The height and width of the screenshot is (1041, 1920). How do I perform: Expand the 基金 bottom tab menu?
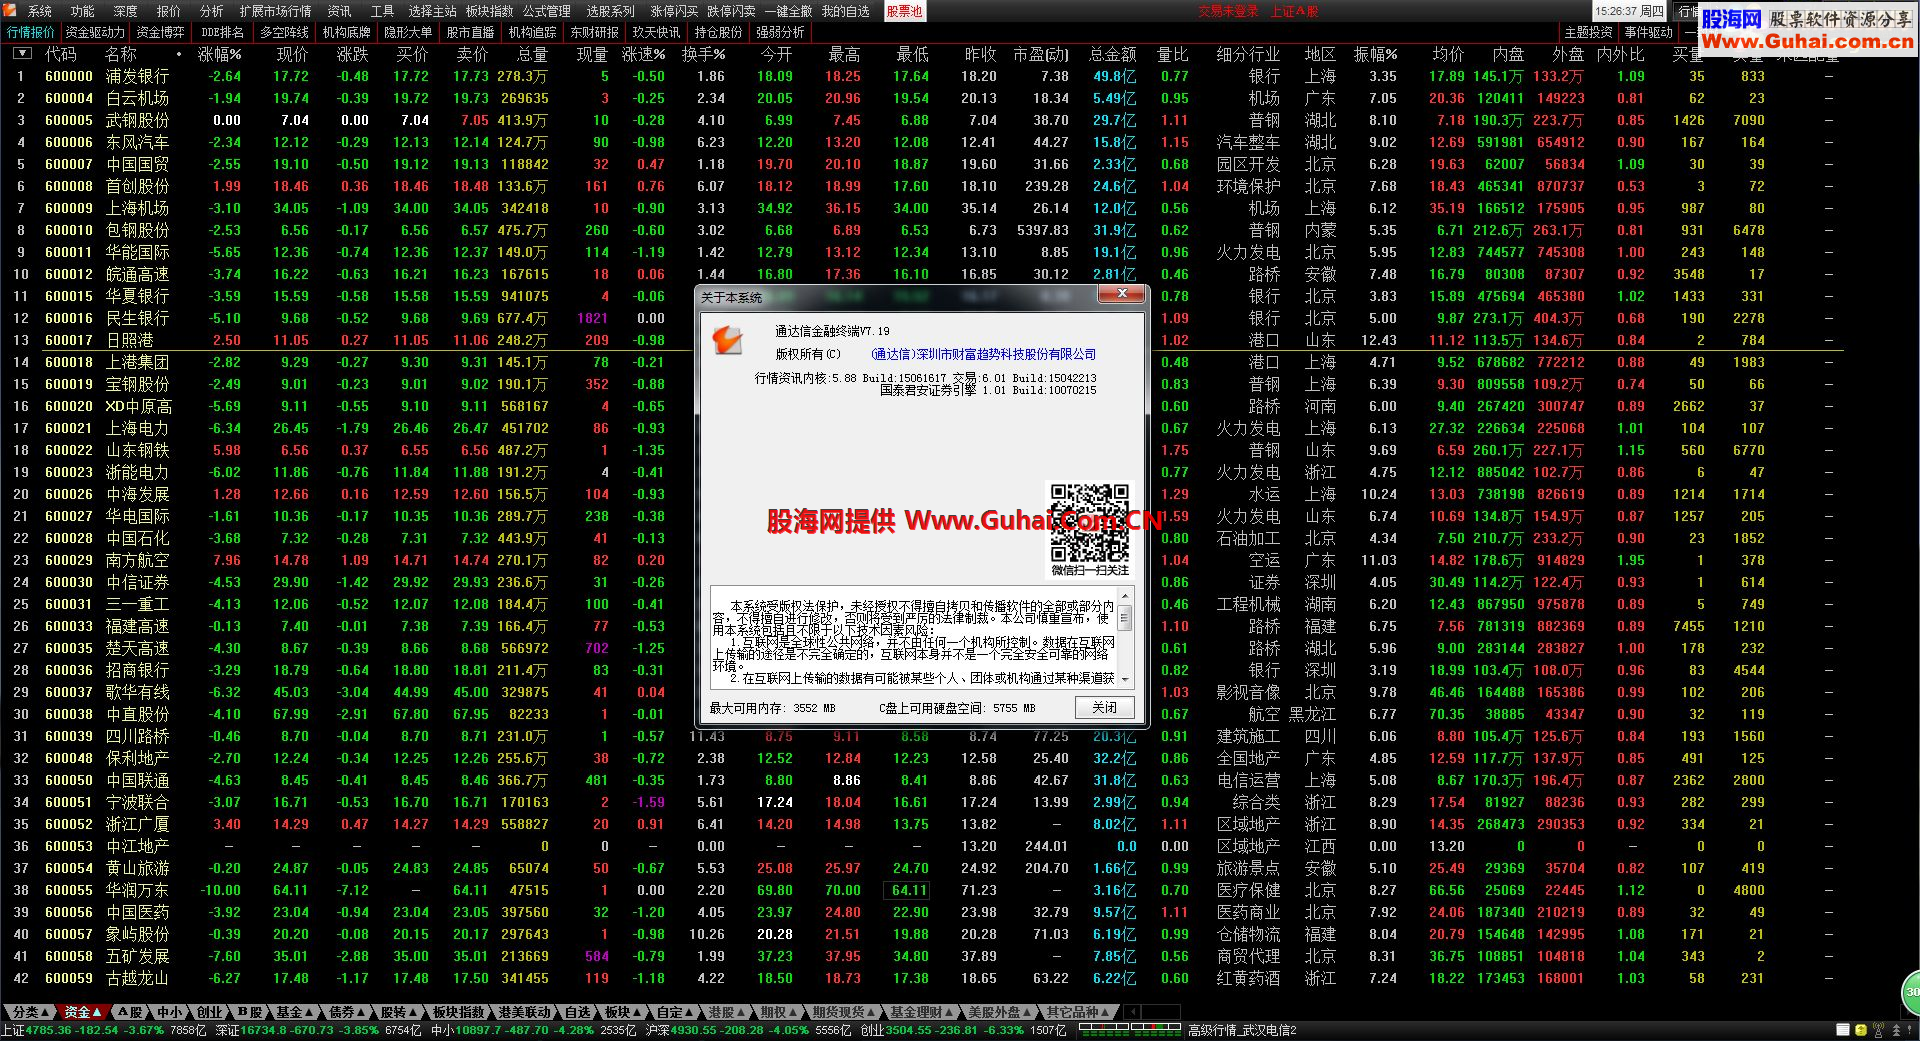295,1012
